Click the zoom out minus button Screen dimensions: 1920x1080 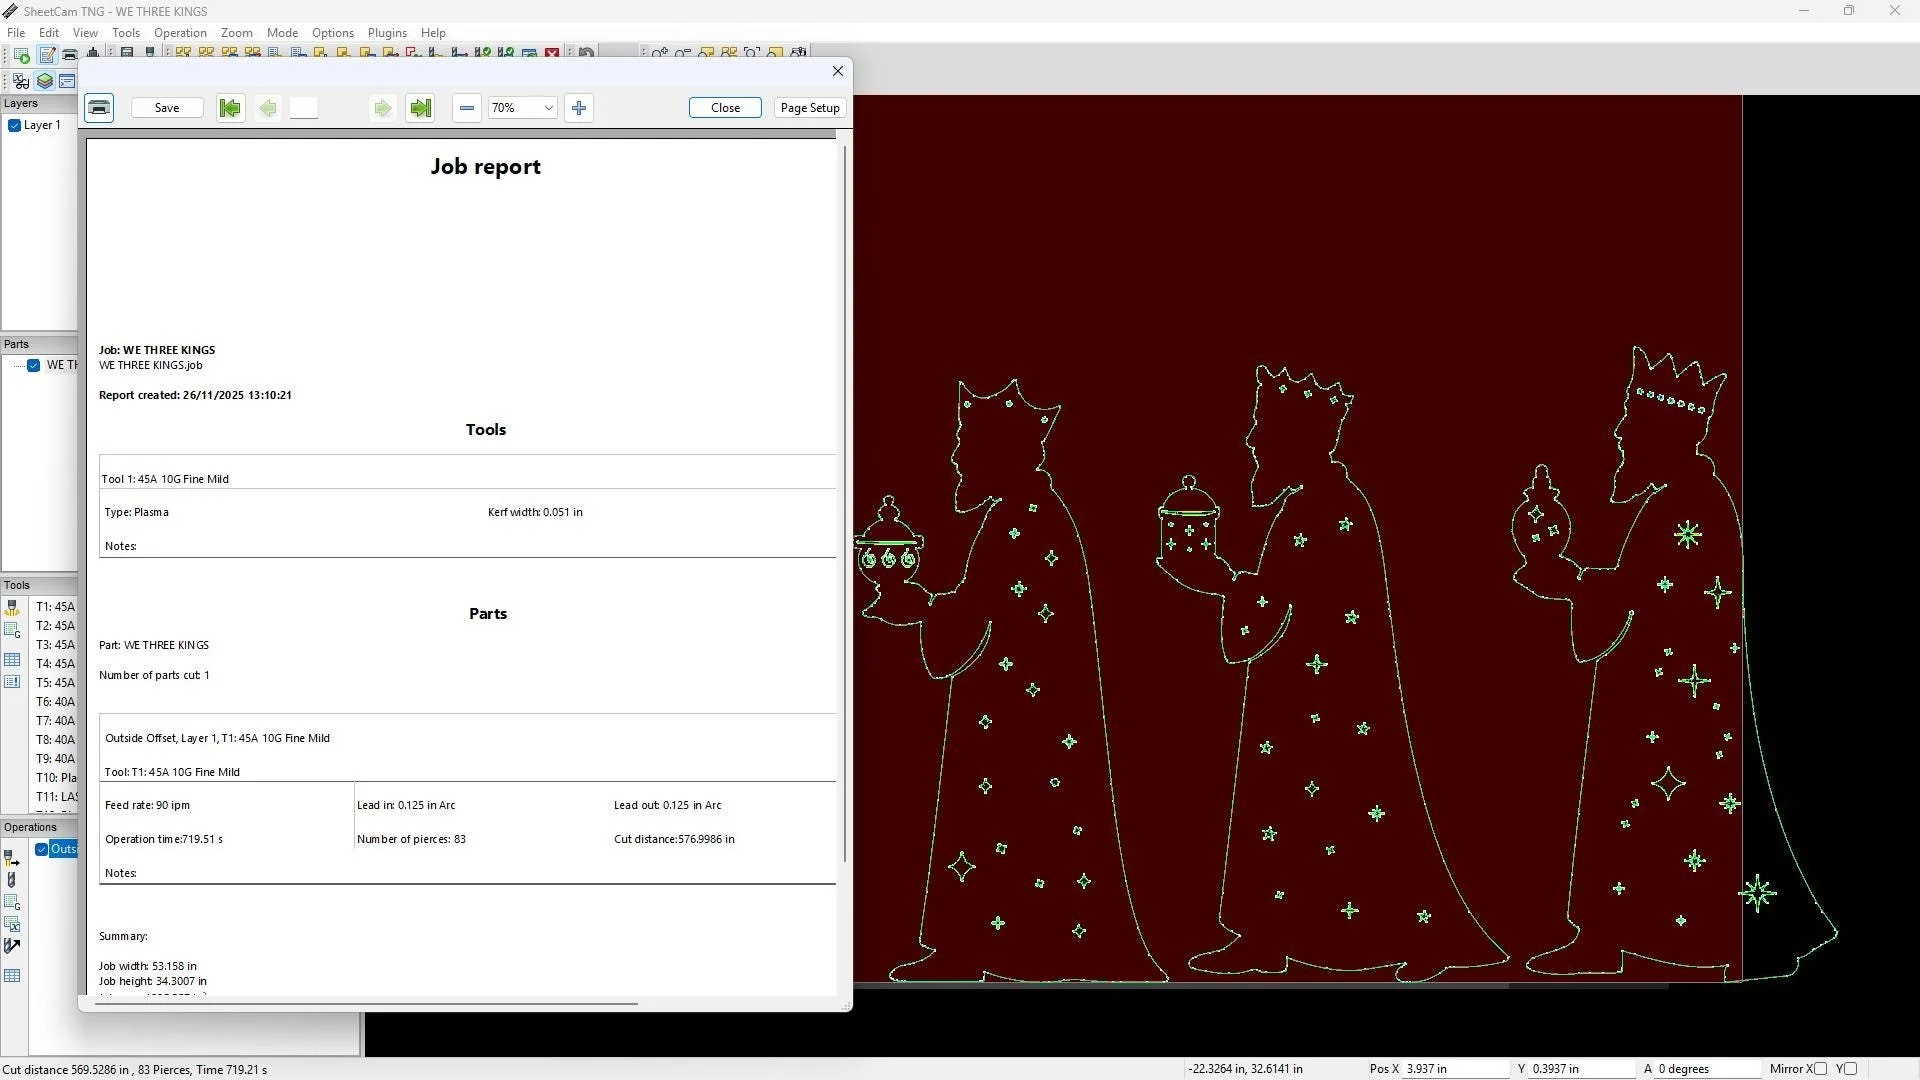467,108
